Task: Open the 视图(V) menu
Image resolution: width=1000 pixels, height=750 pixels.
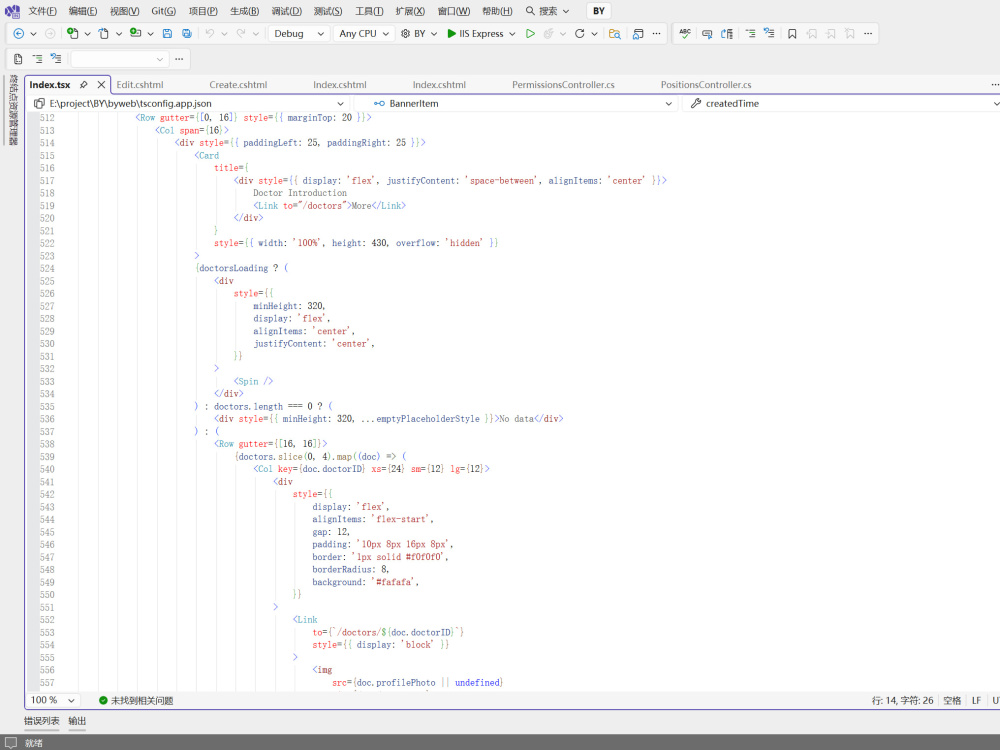Action: point(124,11)
